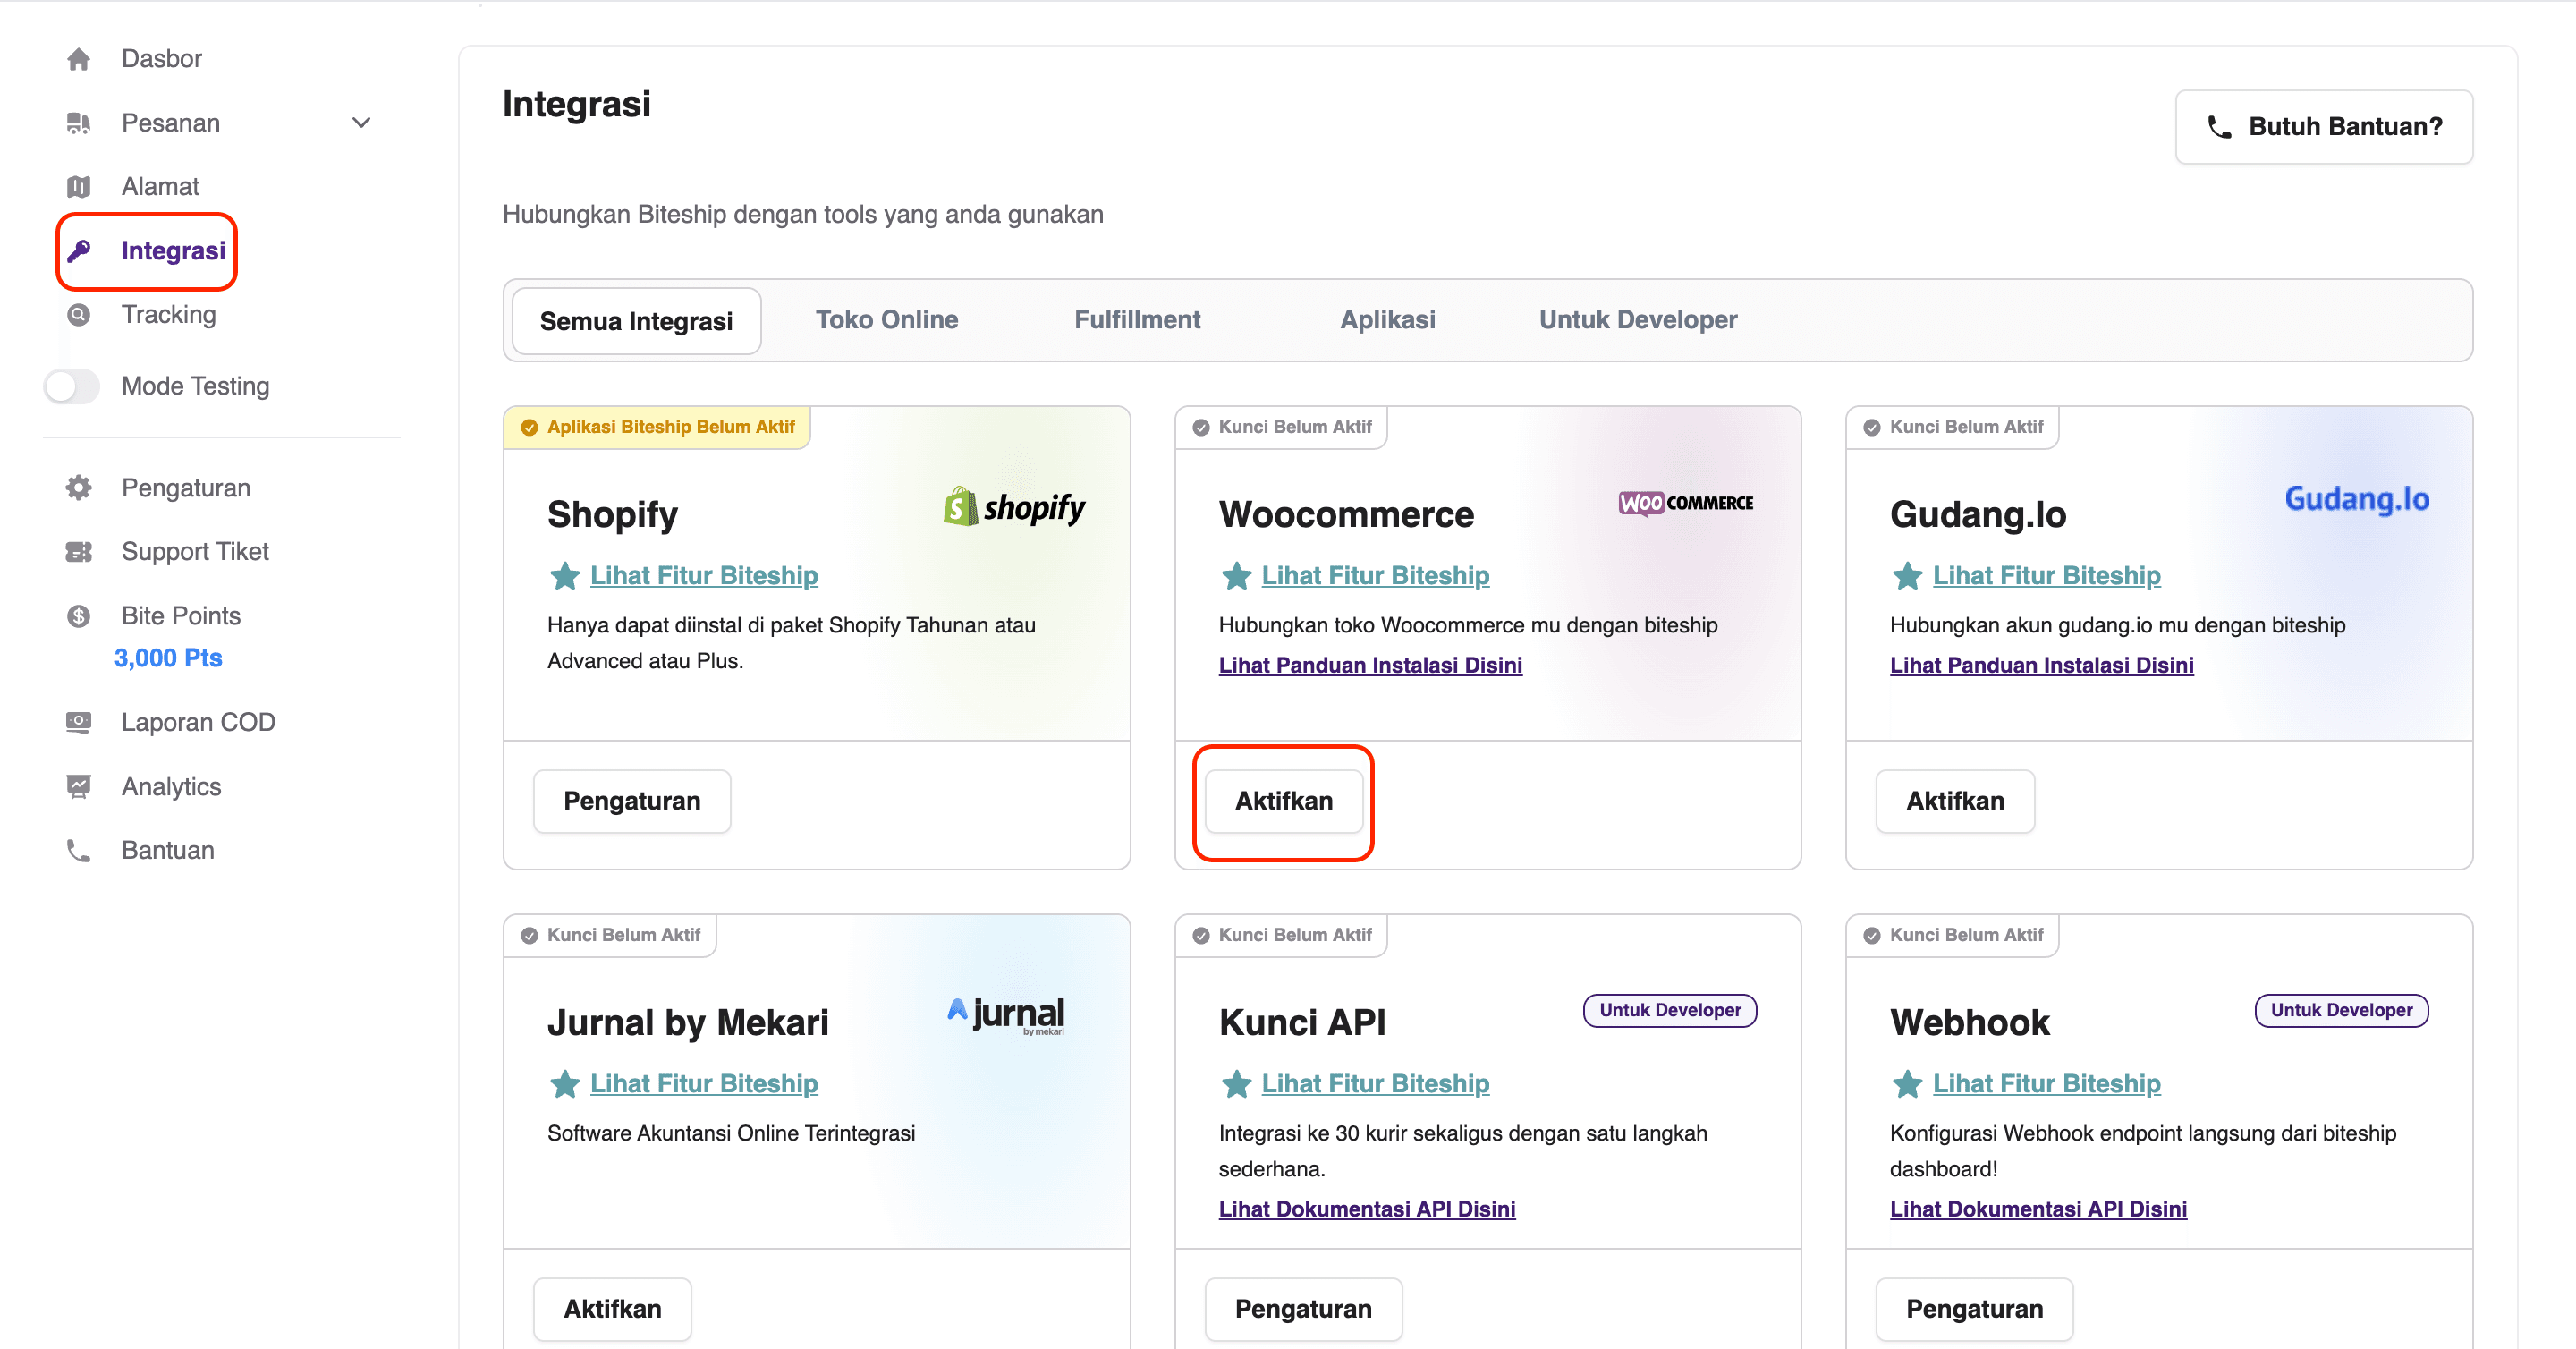The width and height of the screenshot is (2576, 1349).
Task: Click the star icon on Kunci API card
Action: (1236, 1084)
